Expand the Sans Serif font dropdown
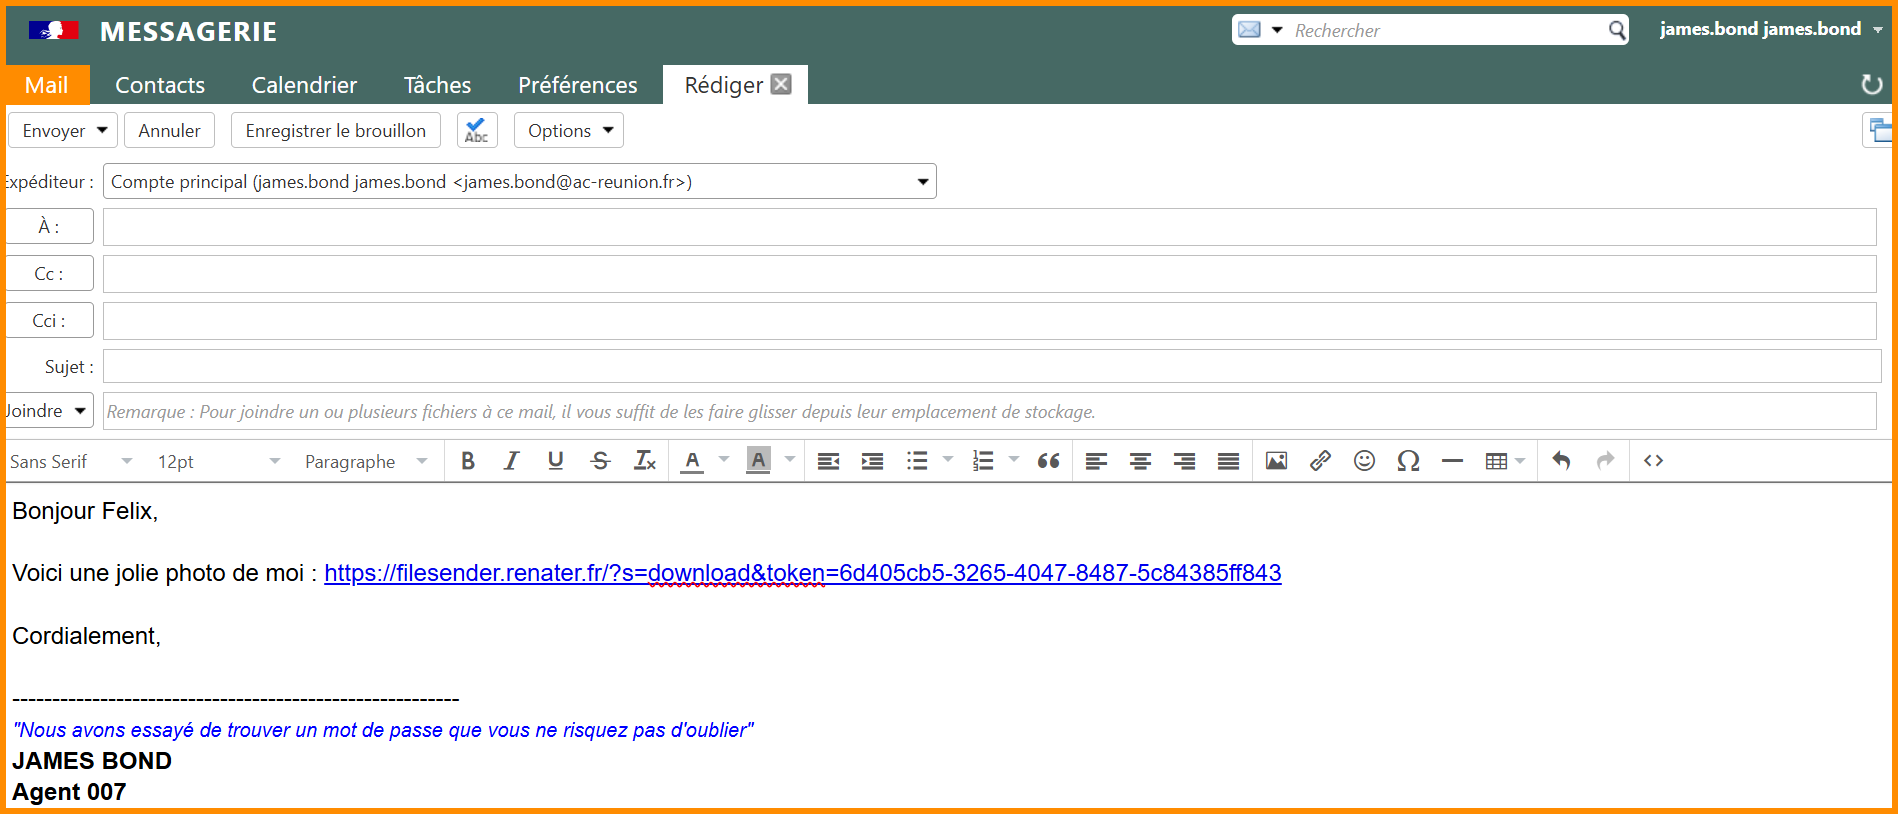This screenshot has height=814, width=1898. click(72, 462)
